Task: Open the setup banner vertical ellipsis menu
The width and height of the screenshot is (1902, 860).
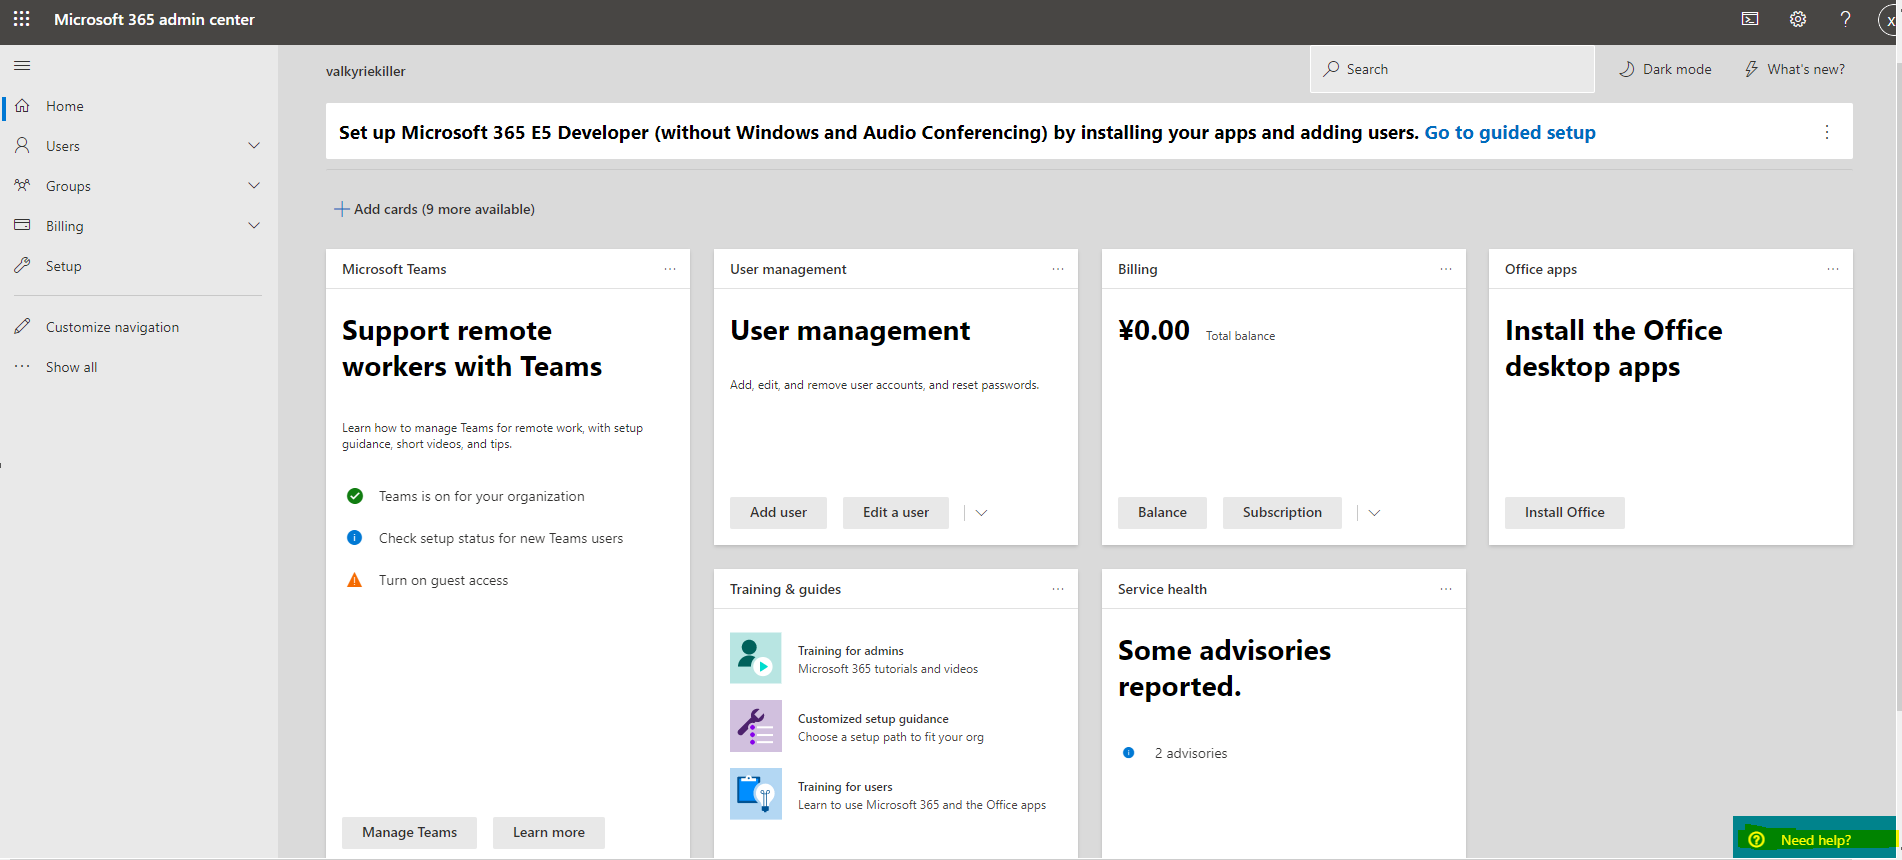Action: click(x=1827, y=132)
